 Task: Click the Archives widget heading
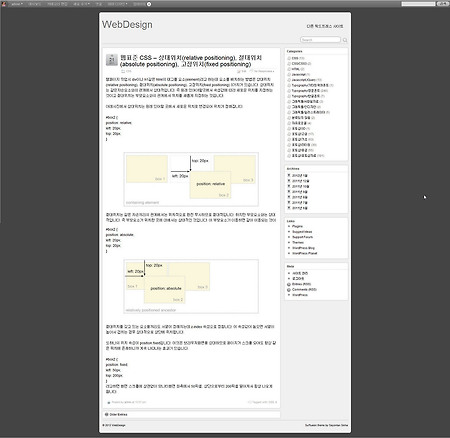293,169
